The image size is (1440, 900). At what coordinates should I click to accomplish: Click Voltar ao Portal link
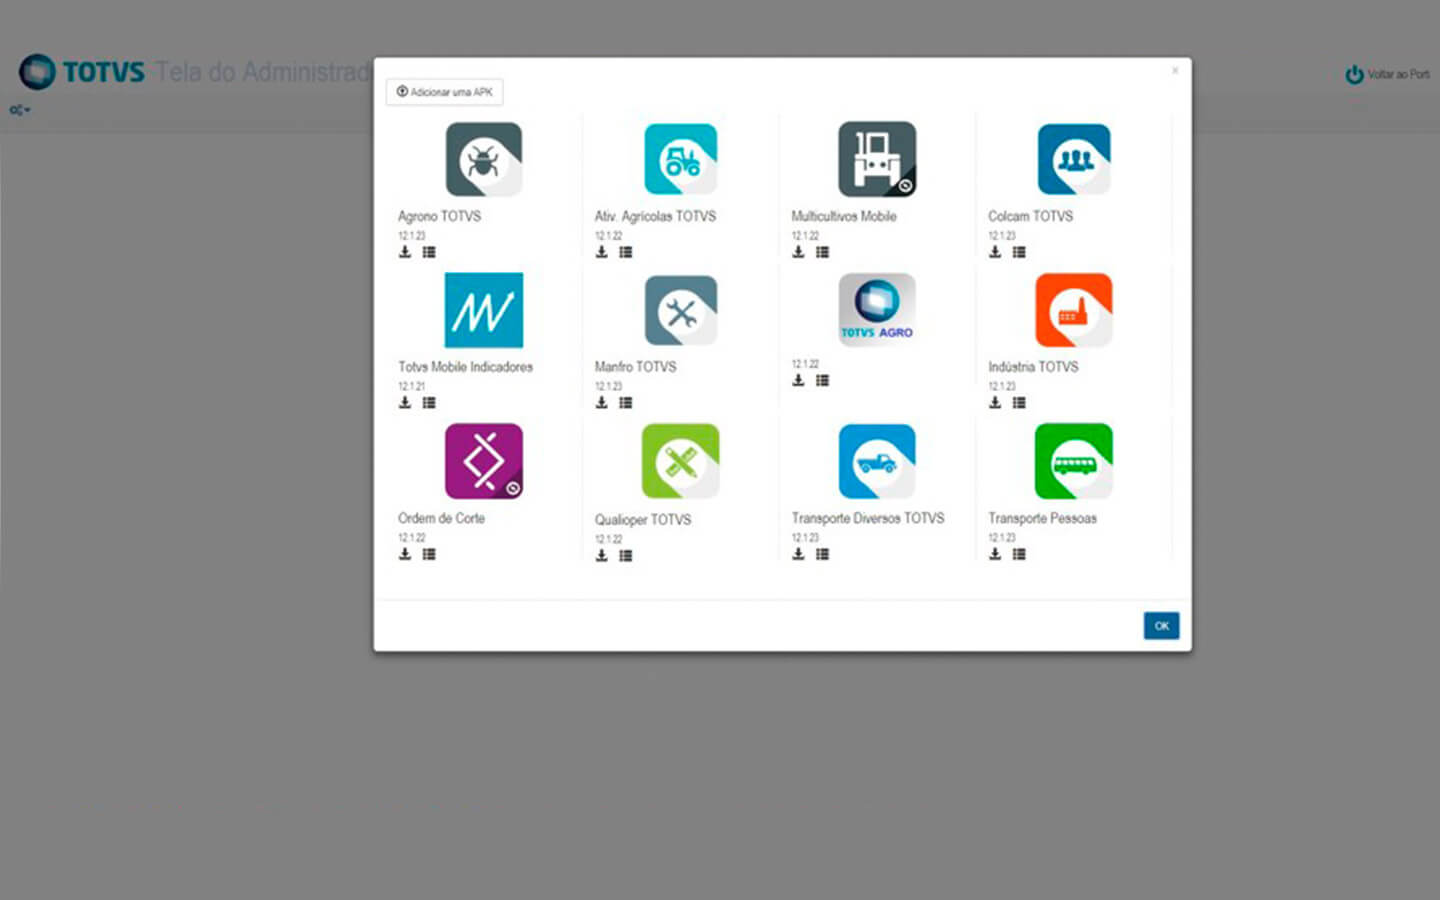(x=1388, y=75)
